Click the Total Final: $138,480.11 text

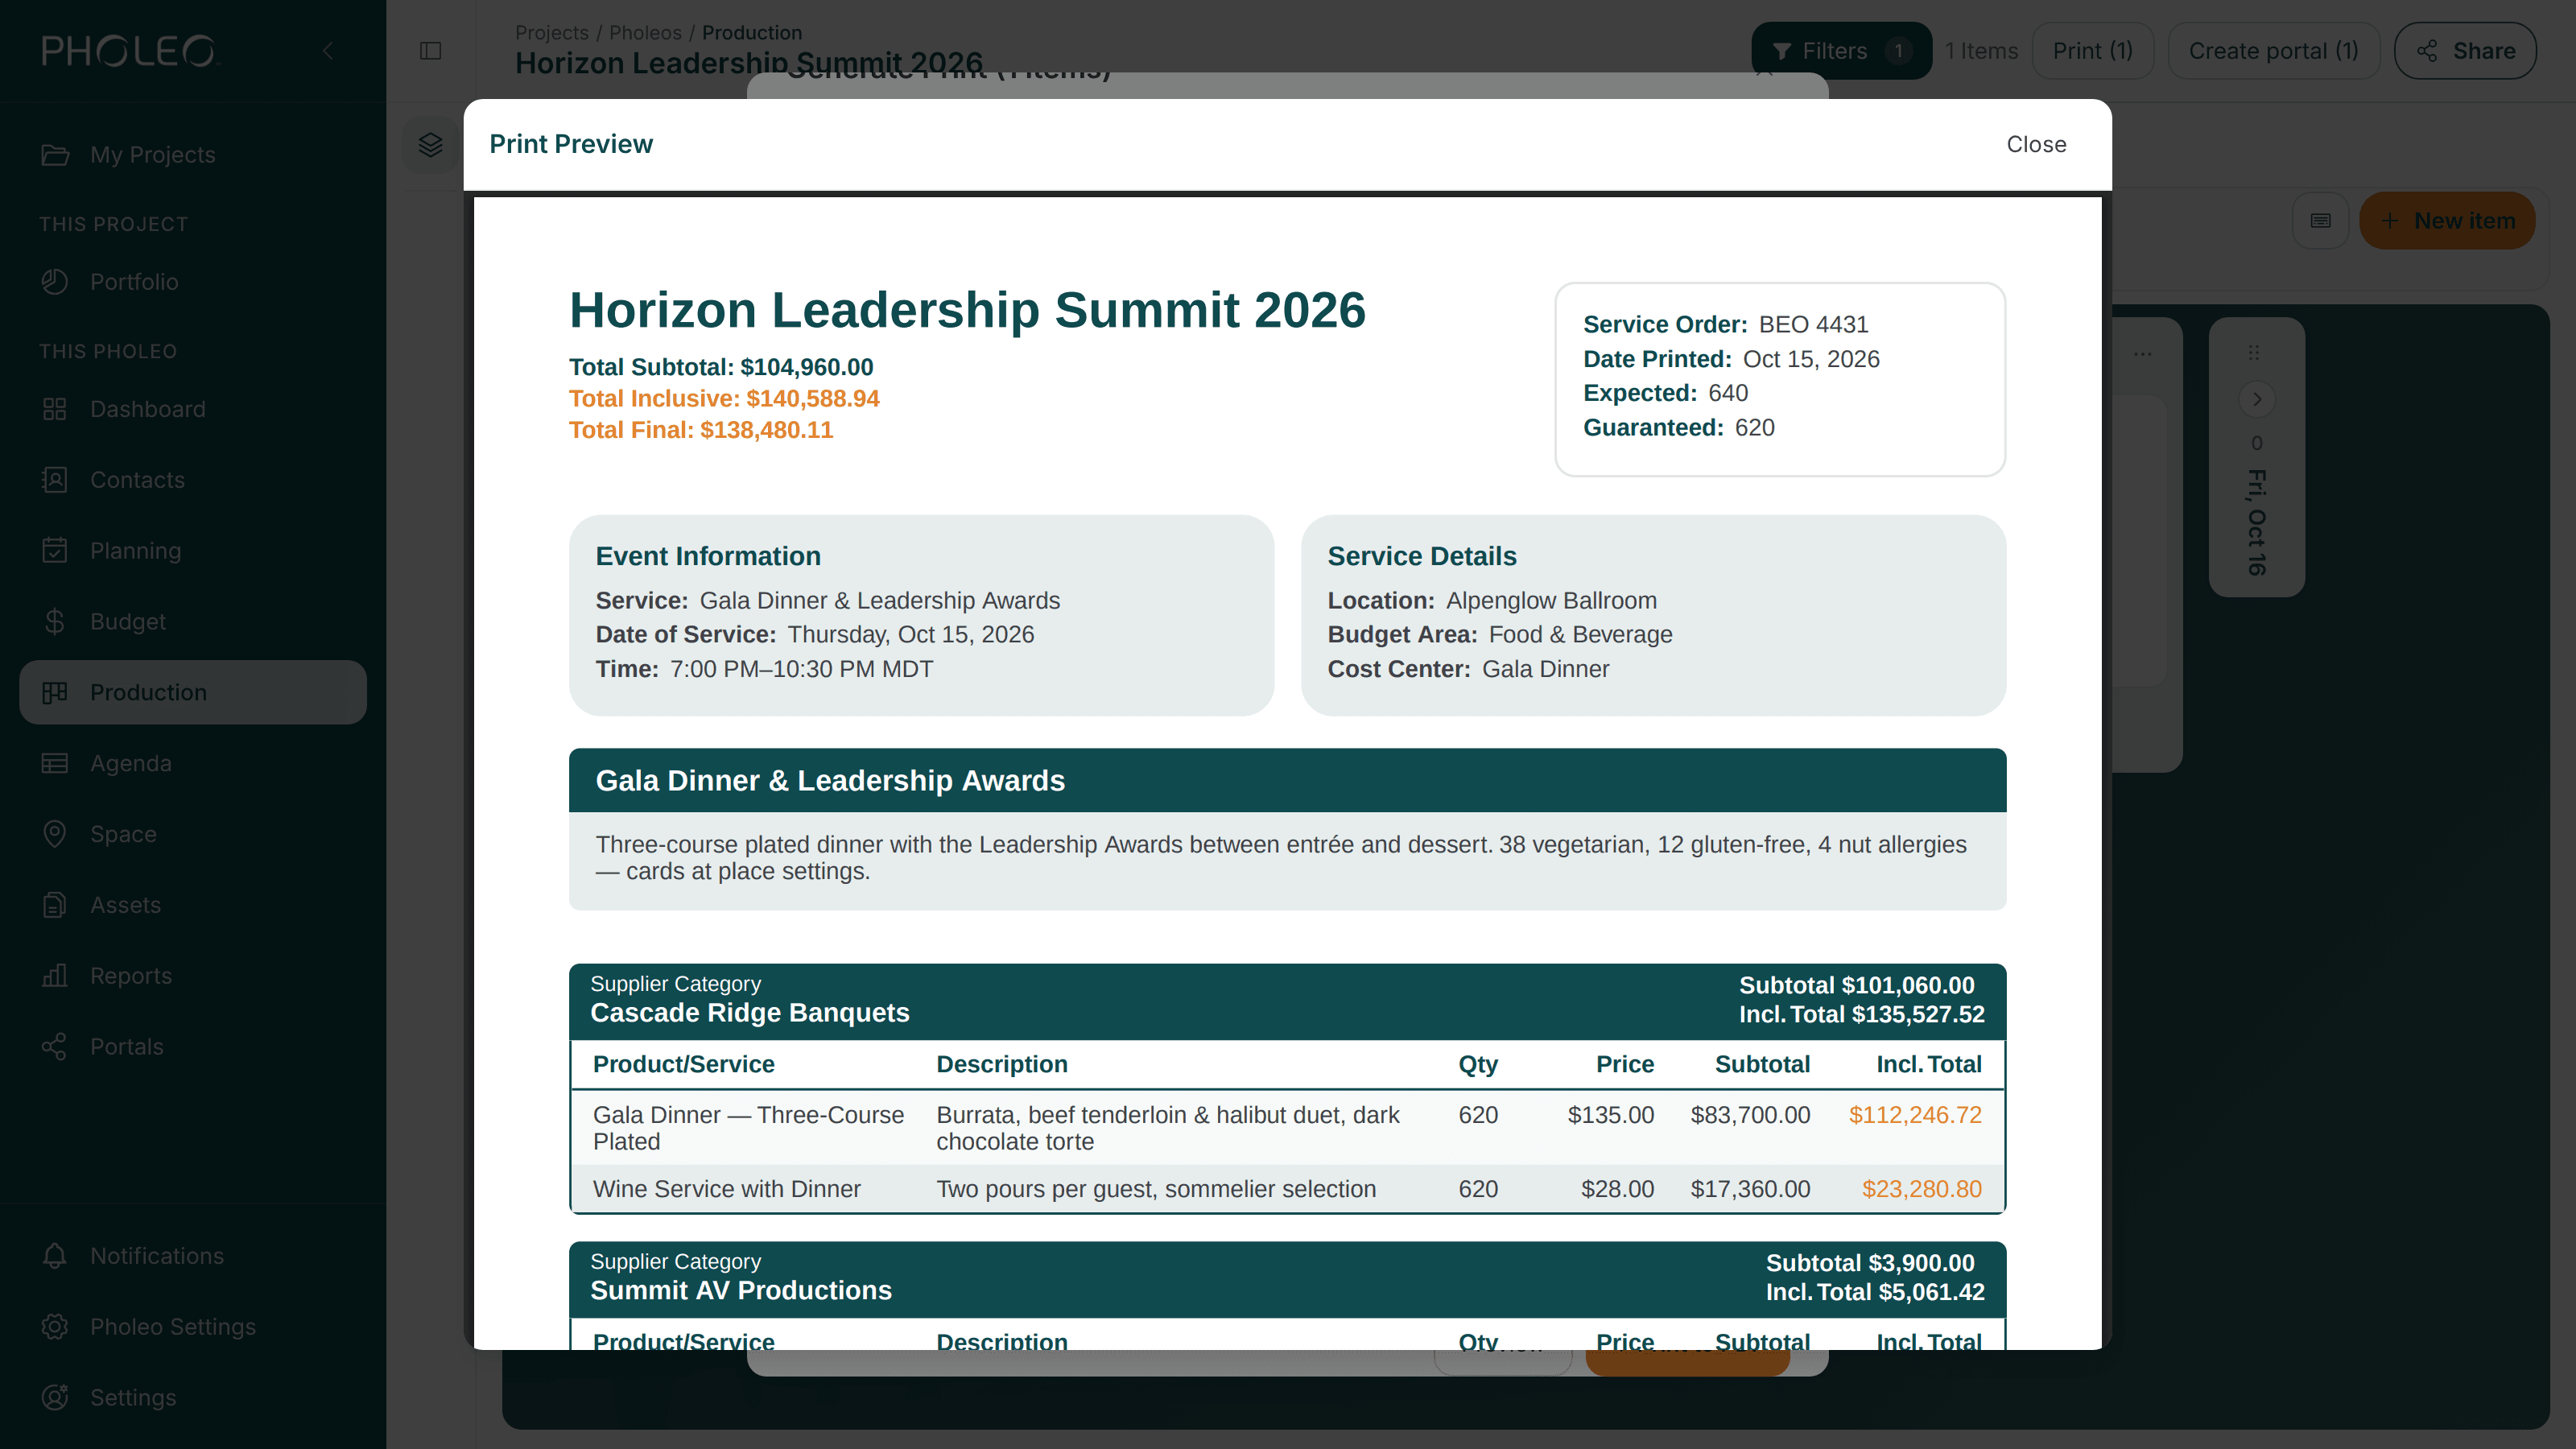[700, 430]
